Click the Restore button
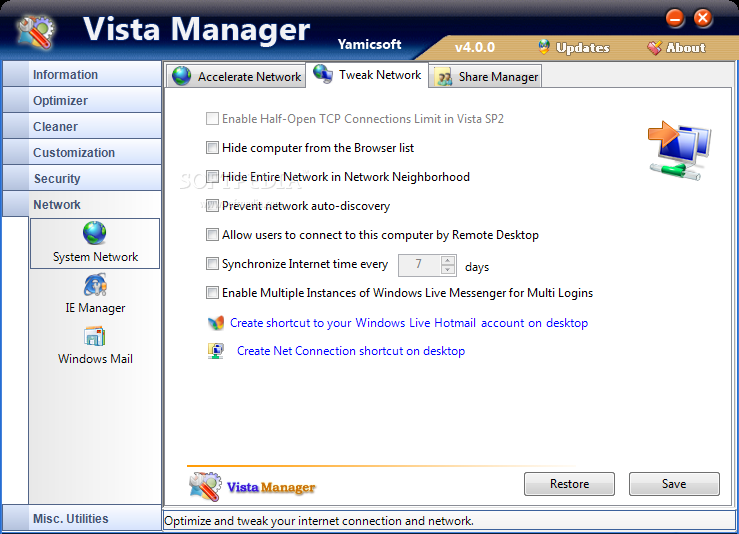 pyautogui.click(x=569, y=484)
